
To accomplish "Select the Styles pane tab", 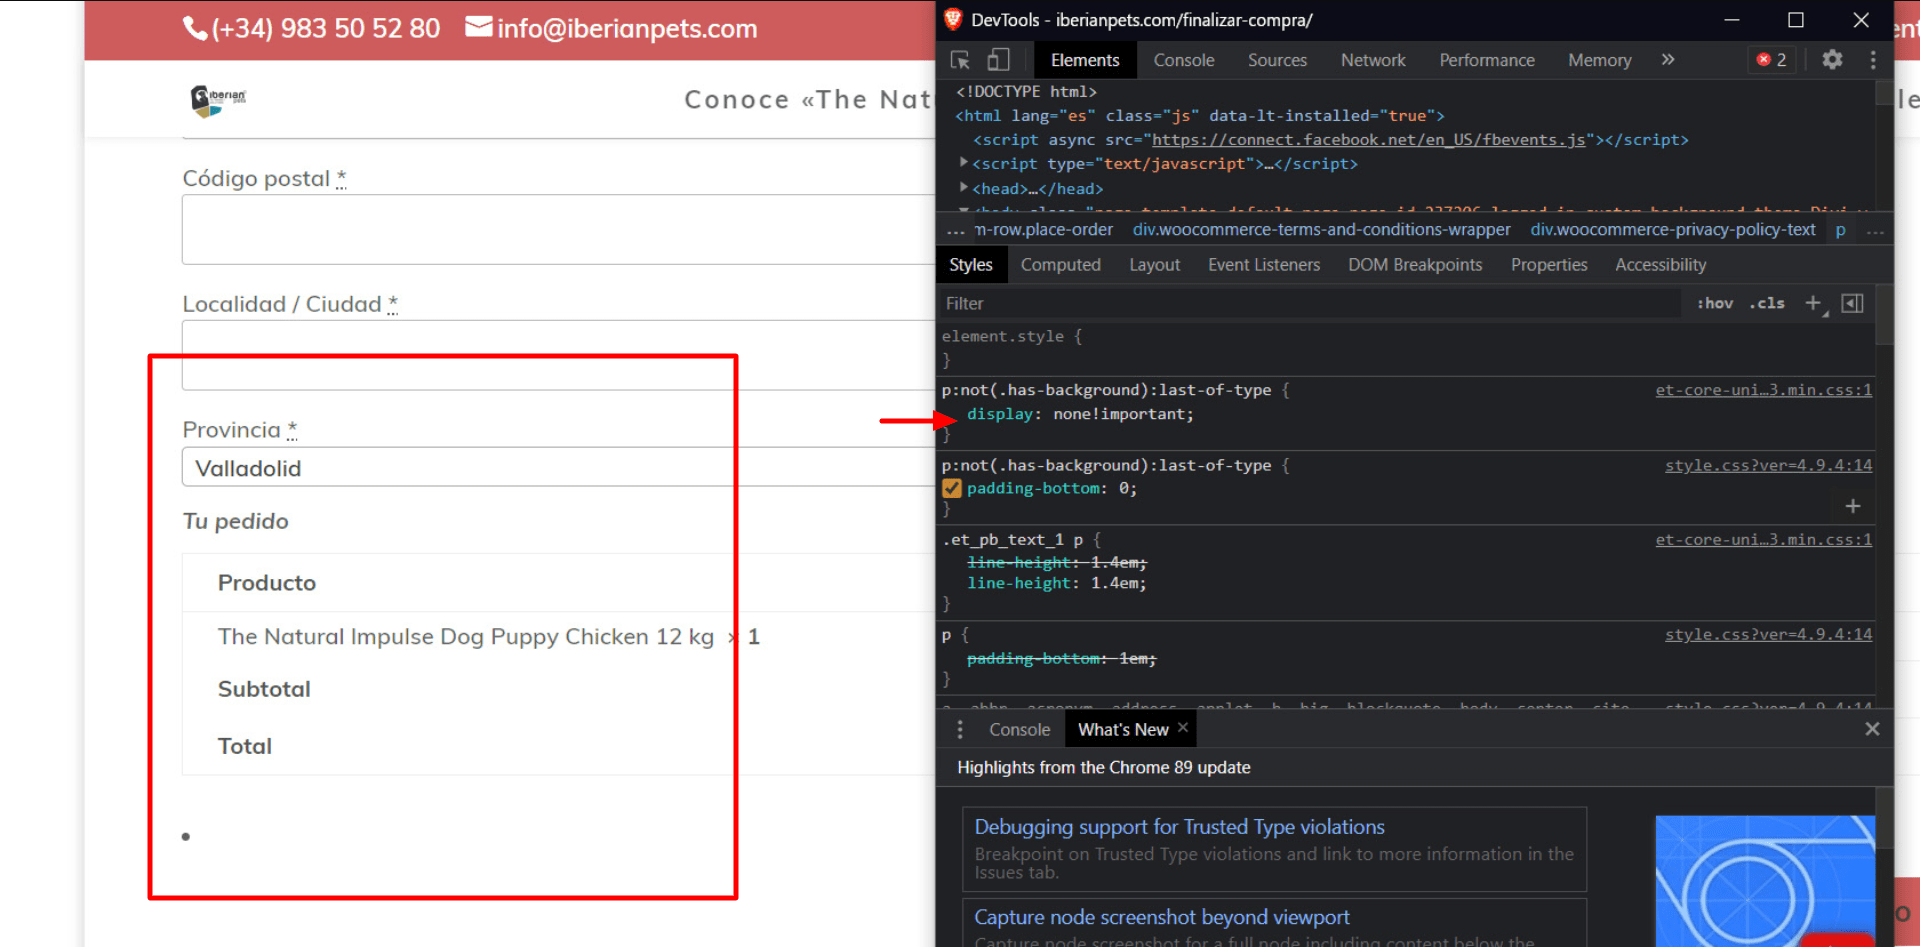I will pos(970,265).
